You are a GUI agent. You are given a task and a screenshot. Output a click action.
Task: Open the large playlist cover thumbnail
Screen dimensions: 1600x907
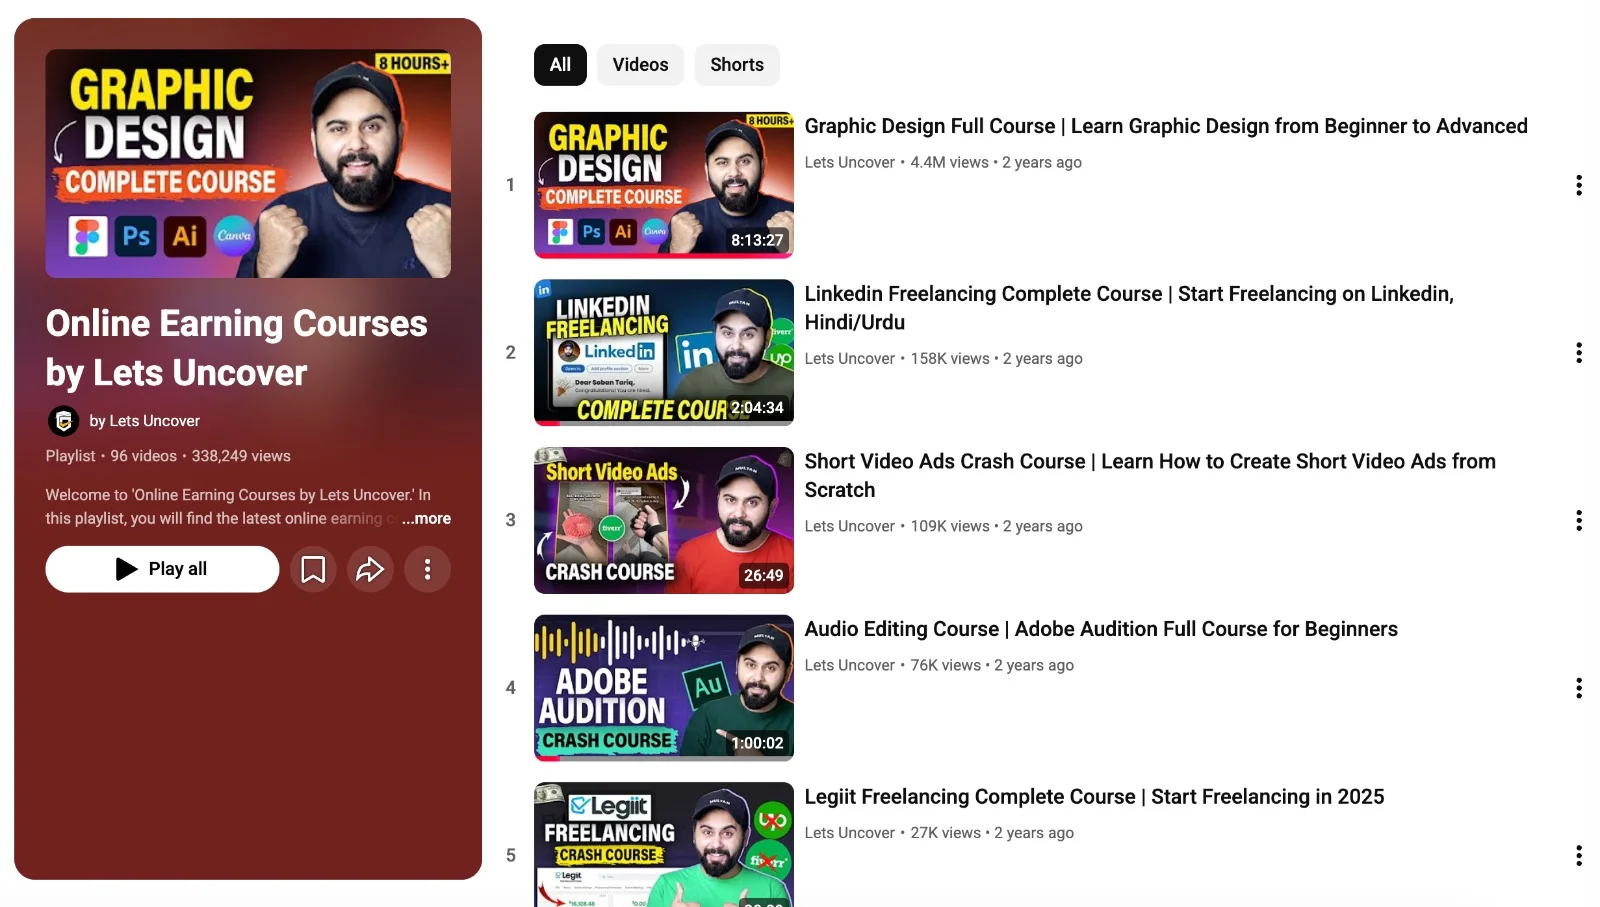click(x=248, y=164)
